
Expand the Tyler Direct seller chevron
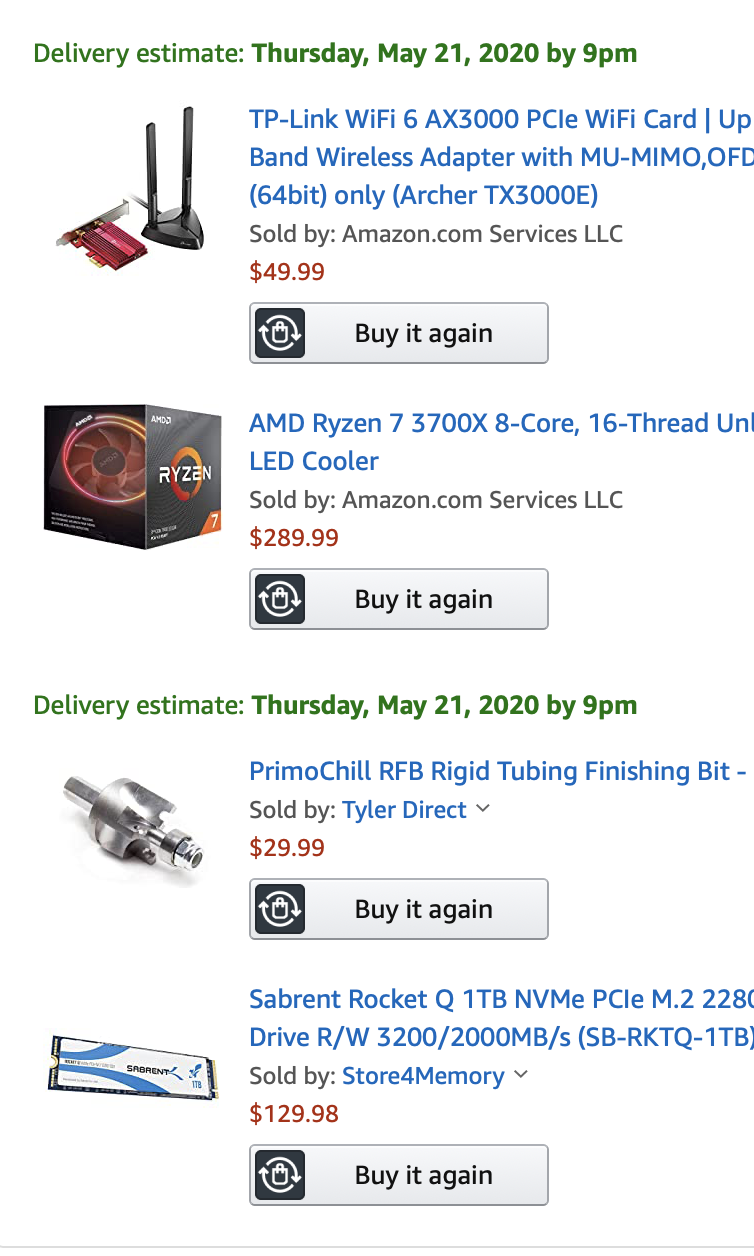[483, 808]
